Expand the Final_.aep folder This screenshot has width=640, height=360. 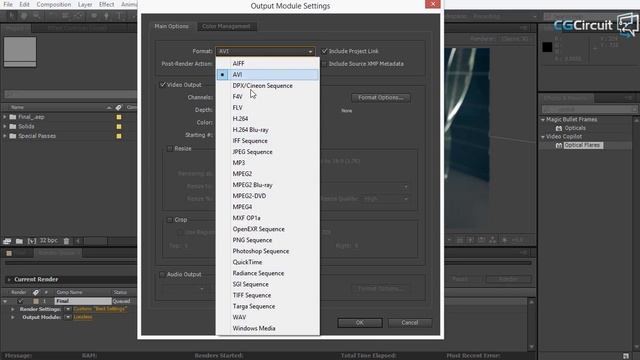(4, 117)
